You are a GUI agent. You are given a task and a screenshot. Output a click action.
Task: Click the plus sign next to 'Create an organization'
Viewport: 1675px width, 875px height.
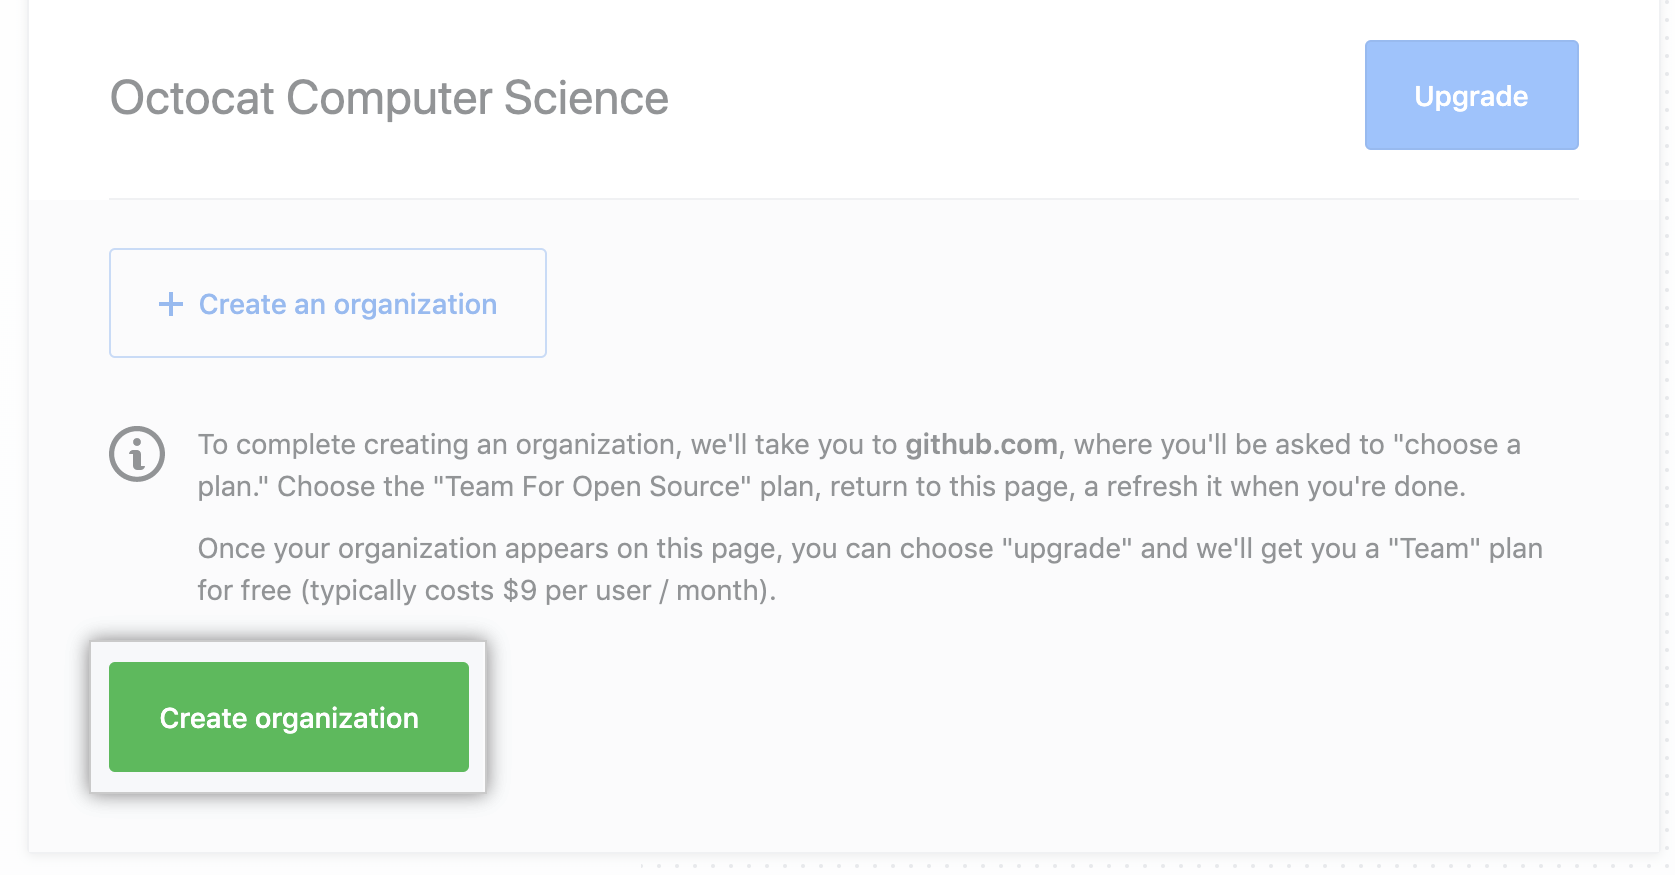point(170,303)
